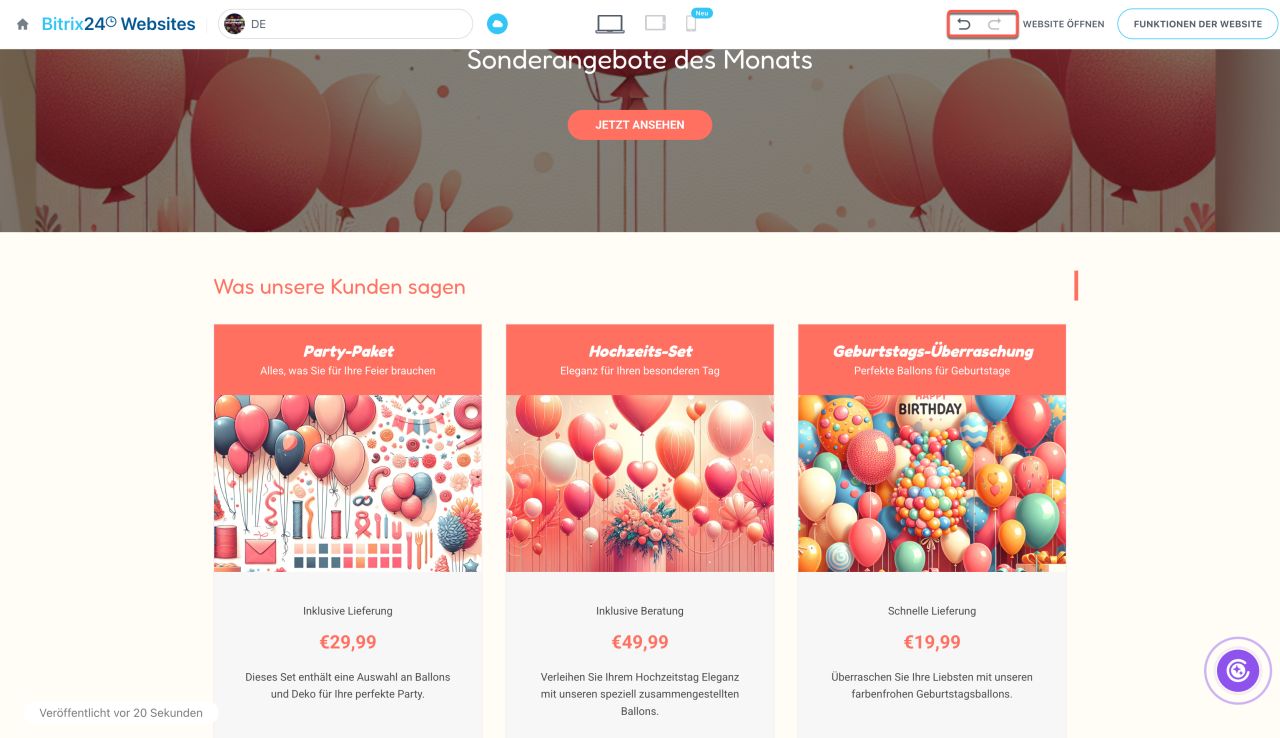
Task: Click the Sonderangebote des Monats title
Action: 640,60
